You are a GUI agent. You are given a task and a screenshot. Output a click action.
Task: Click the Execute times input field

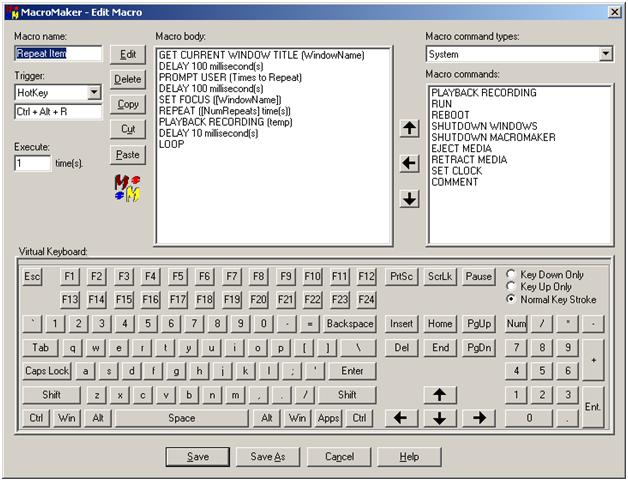(x=33, y=163)
